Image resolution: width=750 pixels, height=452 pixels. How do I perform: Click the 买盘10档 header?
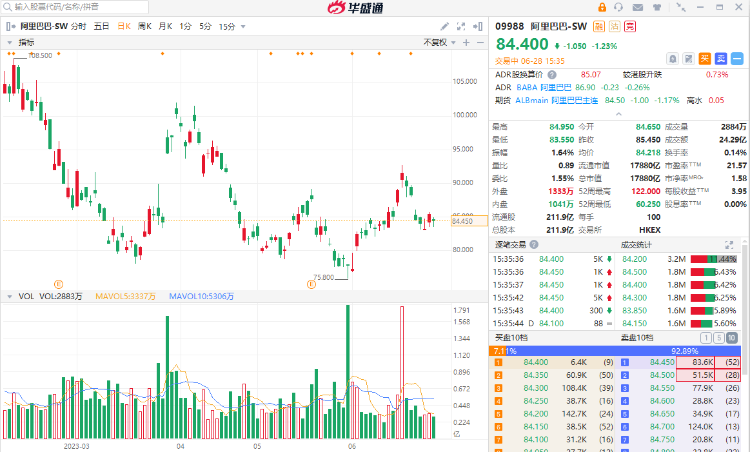(x=511, y=338)
